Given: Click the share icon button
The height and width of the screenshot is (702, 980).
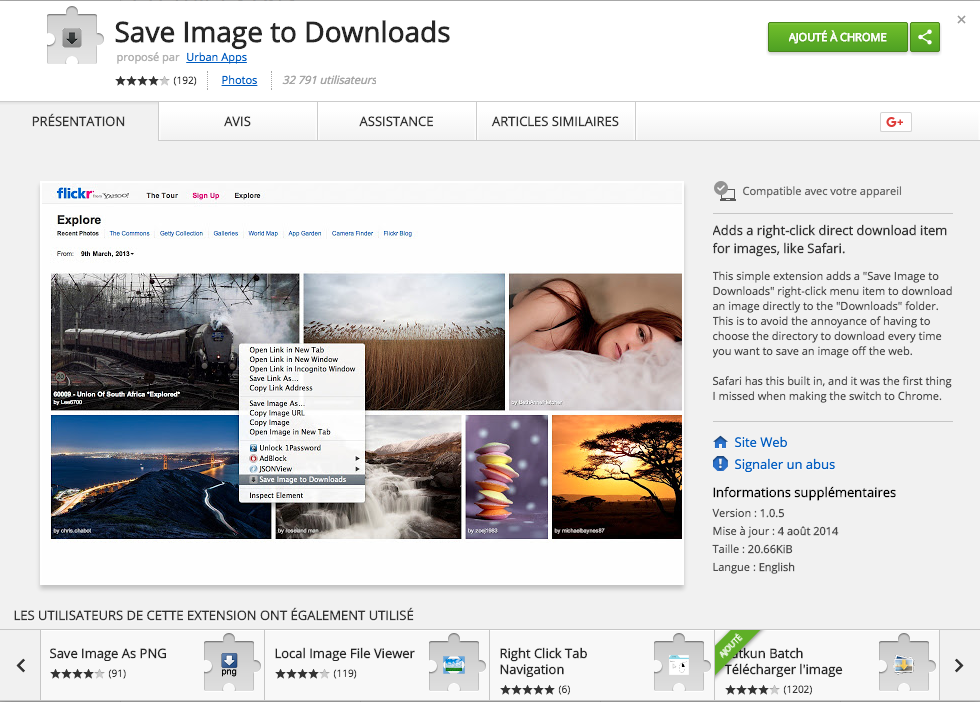Looking at the screenshot, I should coord(925,38).
